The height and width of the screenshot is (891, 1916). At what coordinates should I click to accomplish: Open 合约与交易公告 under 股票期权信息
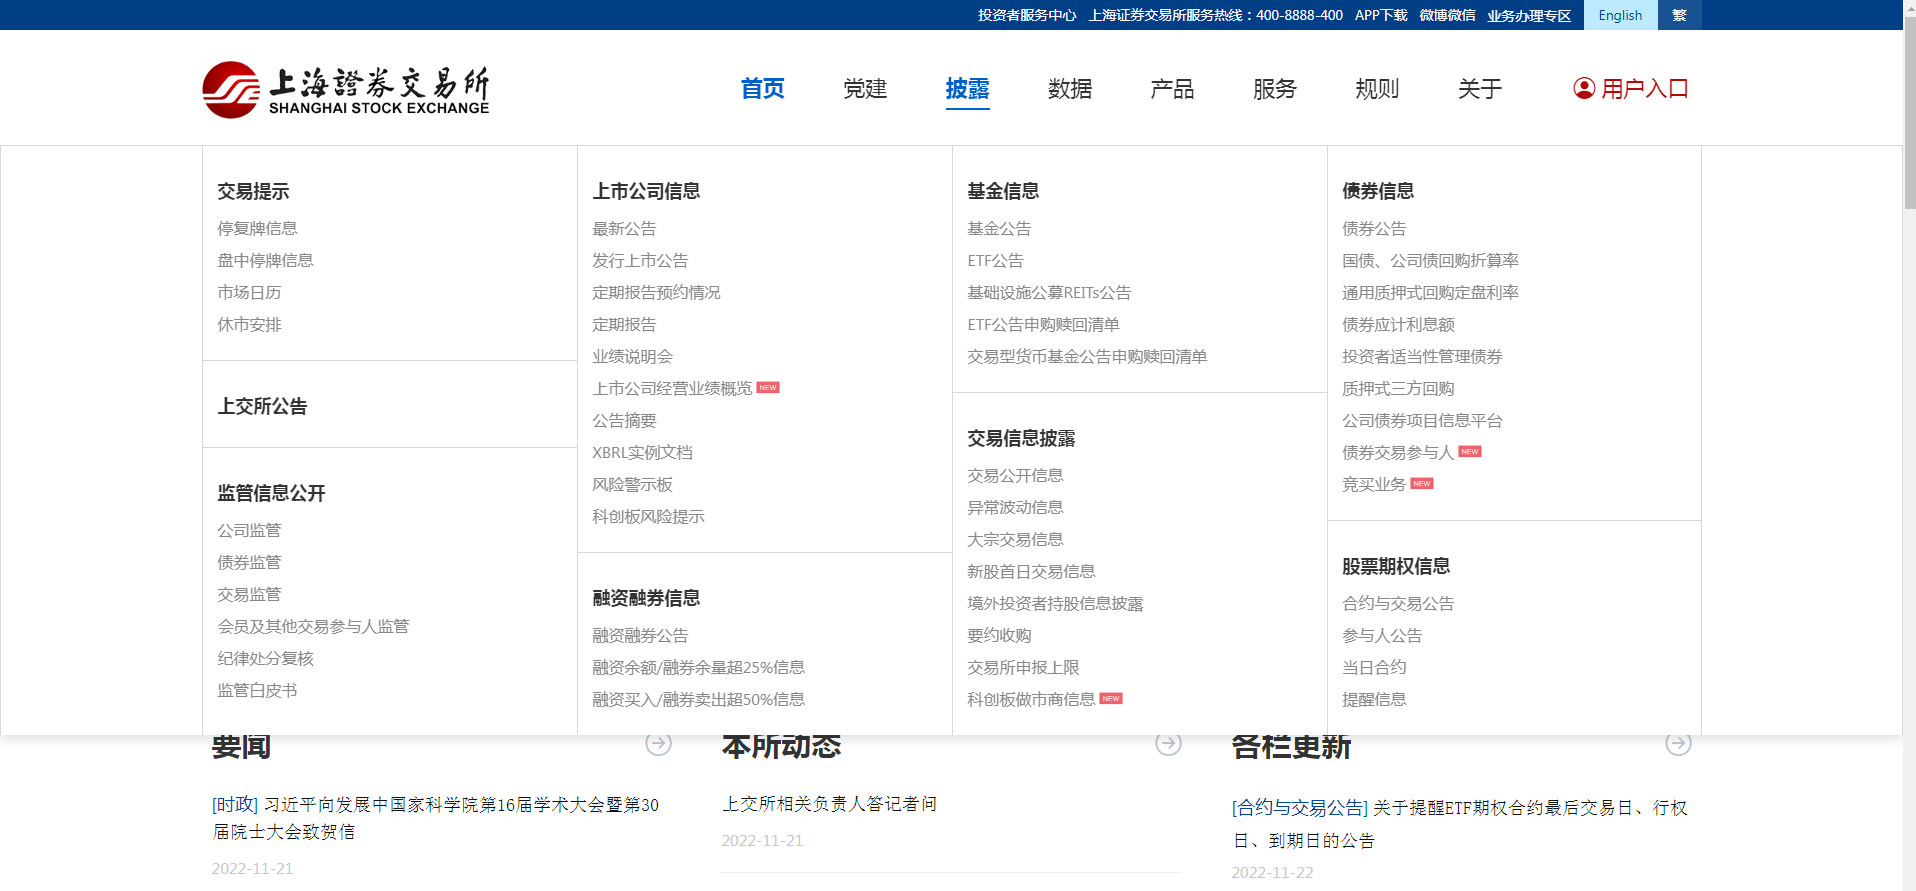pyautogui.click(x=1398, y=603)
